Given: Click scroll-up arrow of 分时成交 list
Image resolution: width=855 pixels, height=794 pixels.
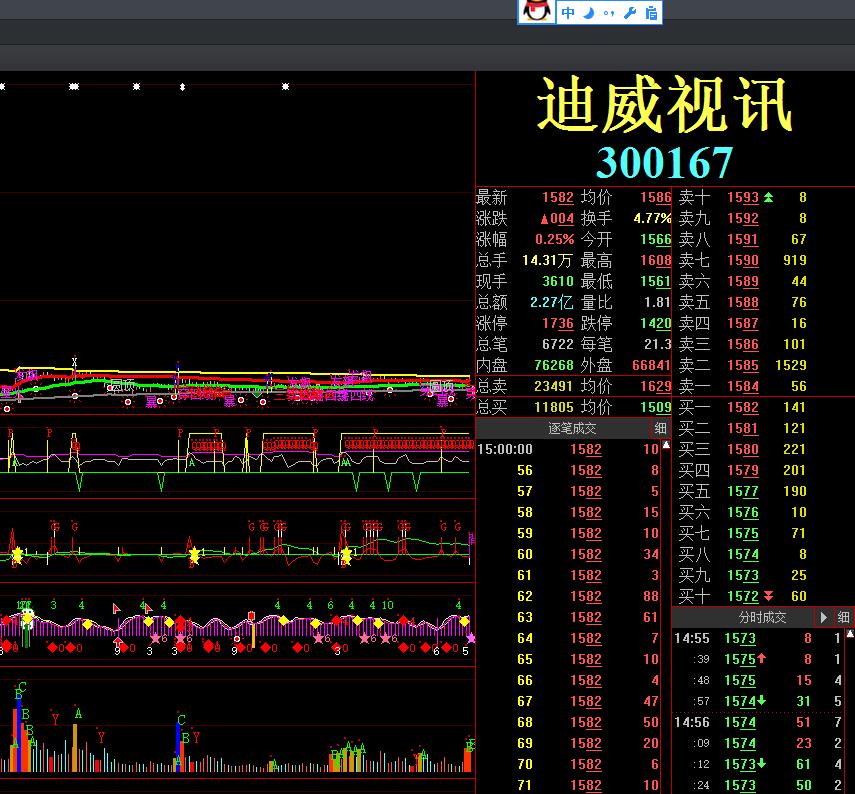Looking at the screenshot, I should (850, 634).
